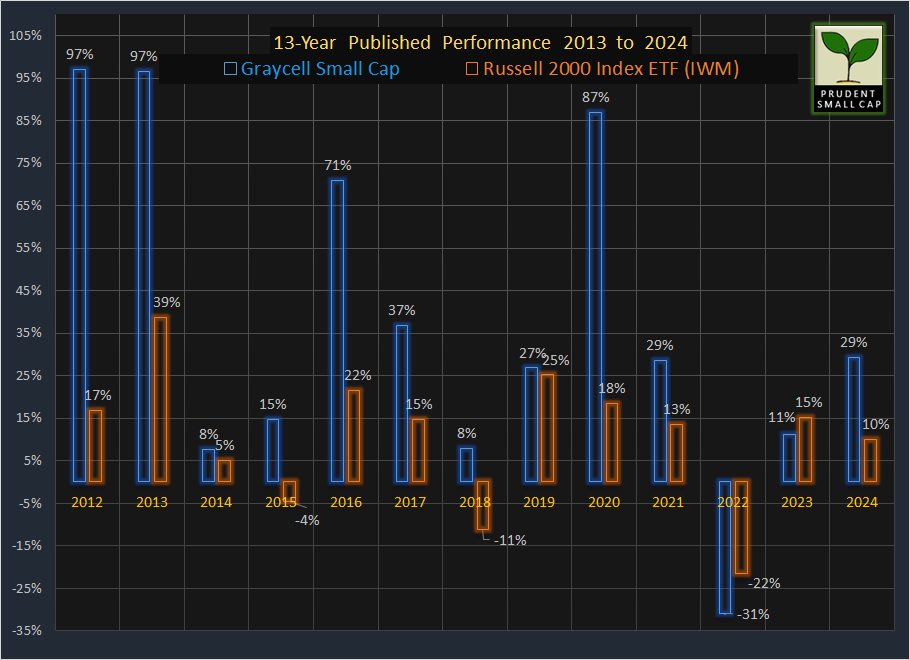Click the '2013' x-axis year label
The width and height of the screenshot is (910, 660).
[152, 502]
